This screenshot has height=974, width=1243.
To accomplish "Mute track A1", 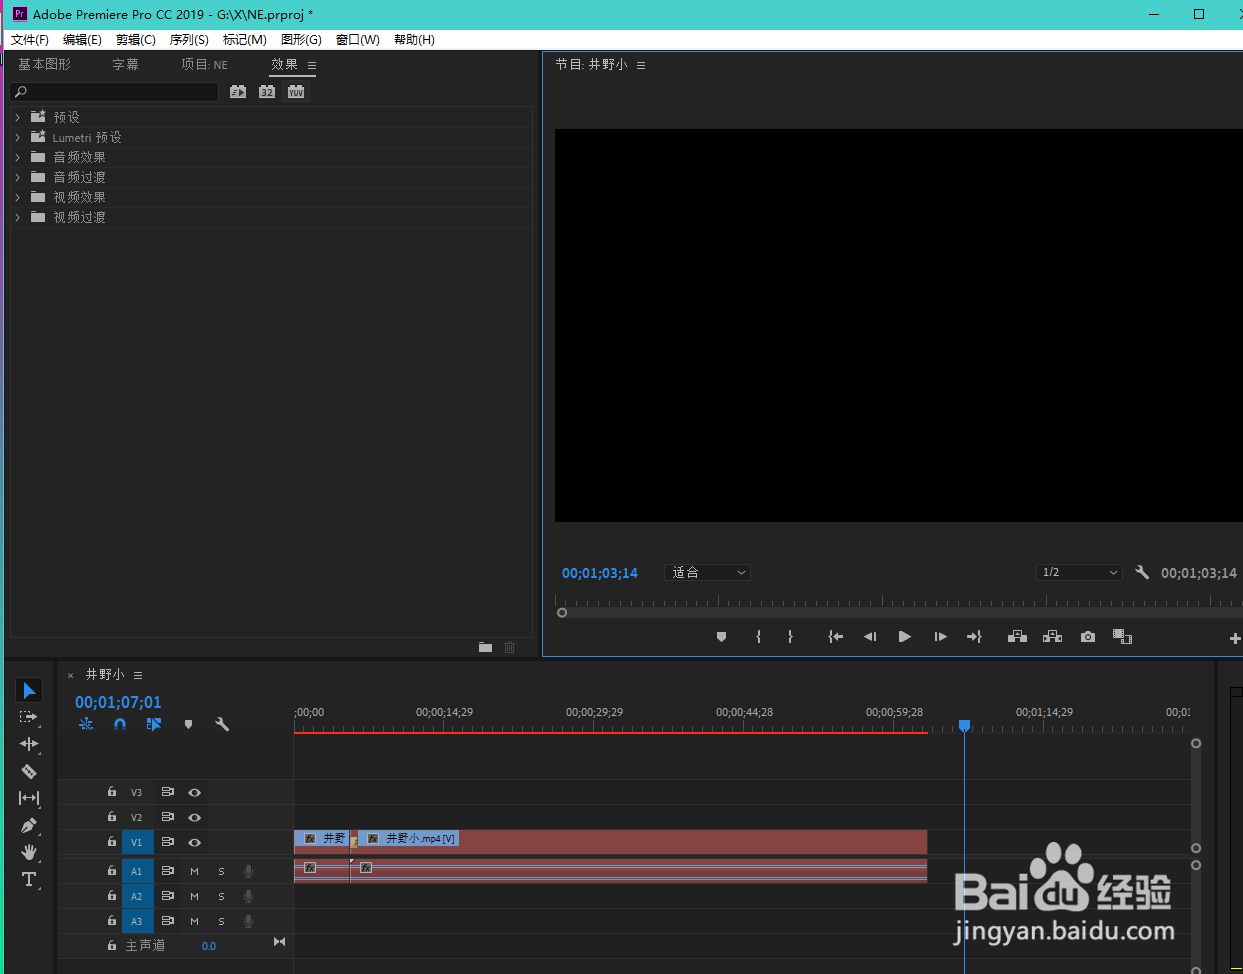I will 194,871.
